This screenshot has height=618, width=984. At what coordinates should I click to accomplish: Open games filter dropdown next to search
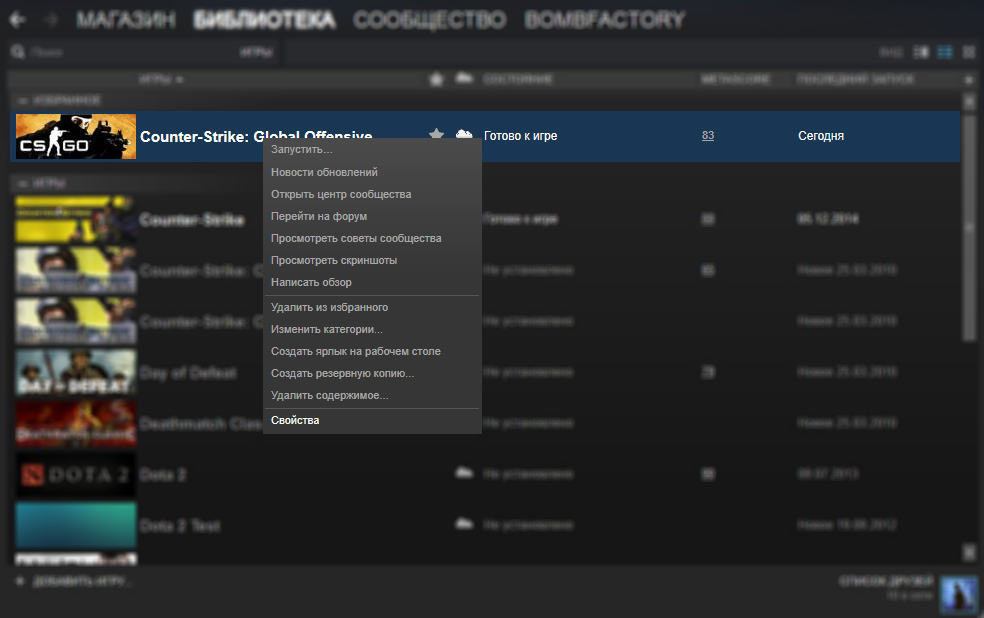(256, 52)
